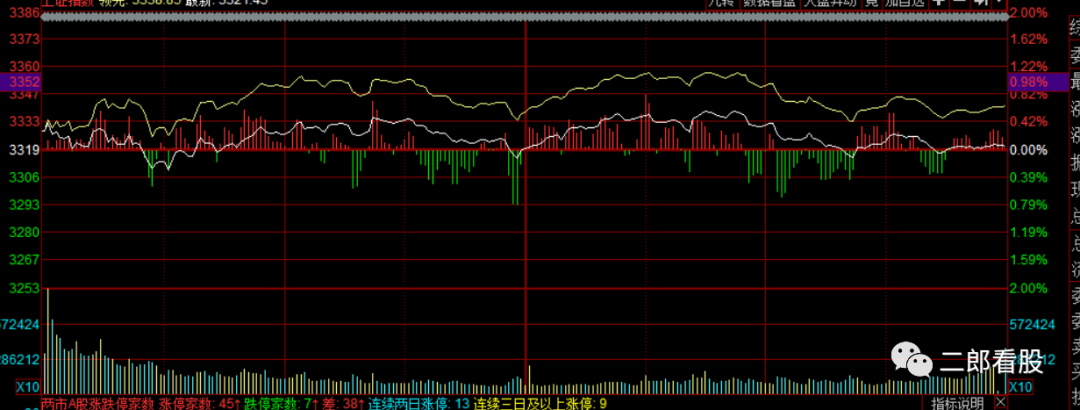
Task: Click the 大盘异动 toolbar button
Action: click(829, 3)
